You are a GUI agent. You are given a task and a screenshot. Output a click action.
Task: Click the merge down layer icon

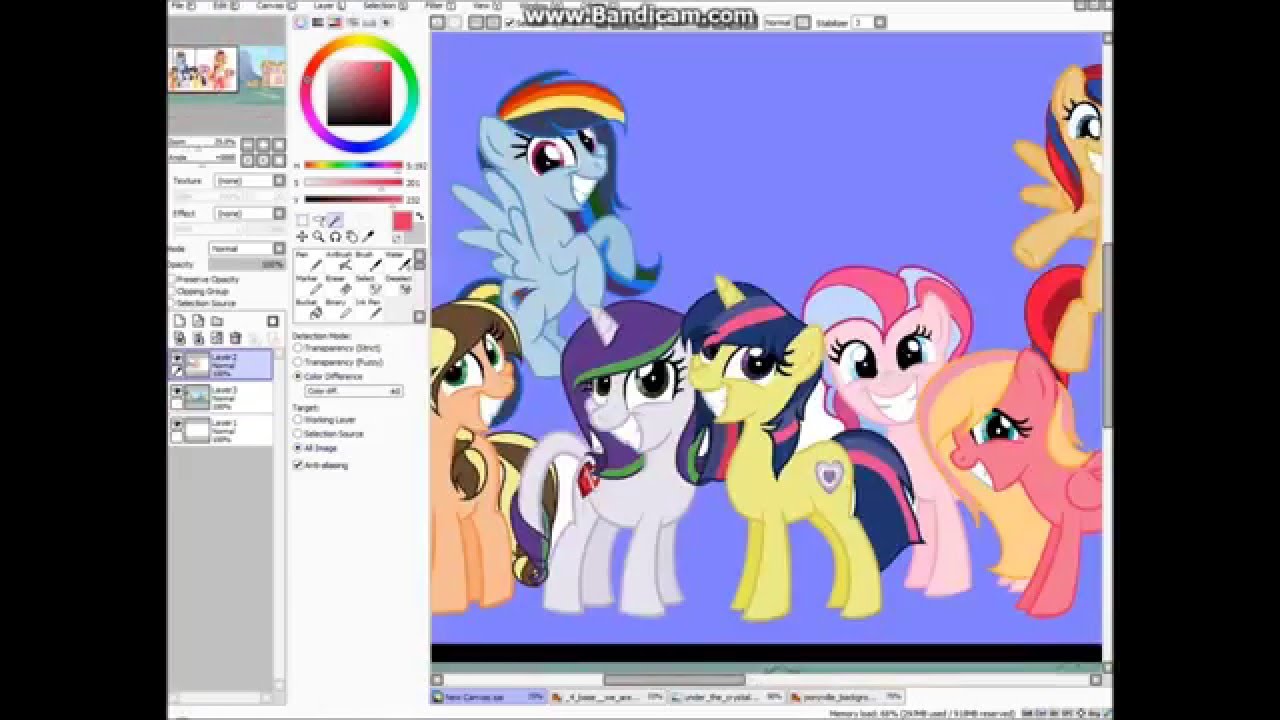coord(198,338)
